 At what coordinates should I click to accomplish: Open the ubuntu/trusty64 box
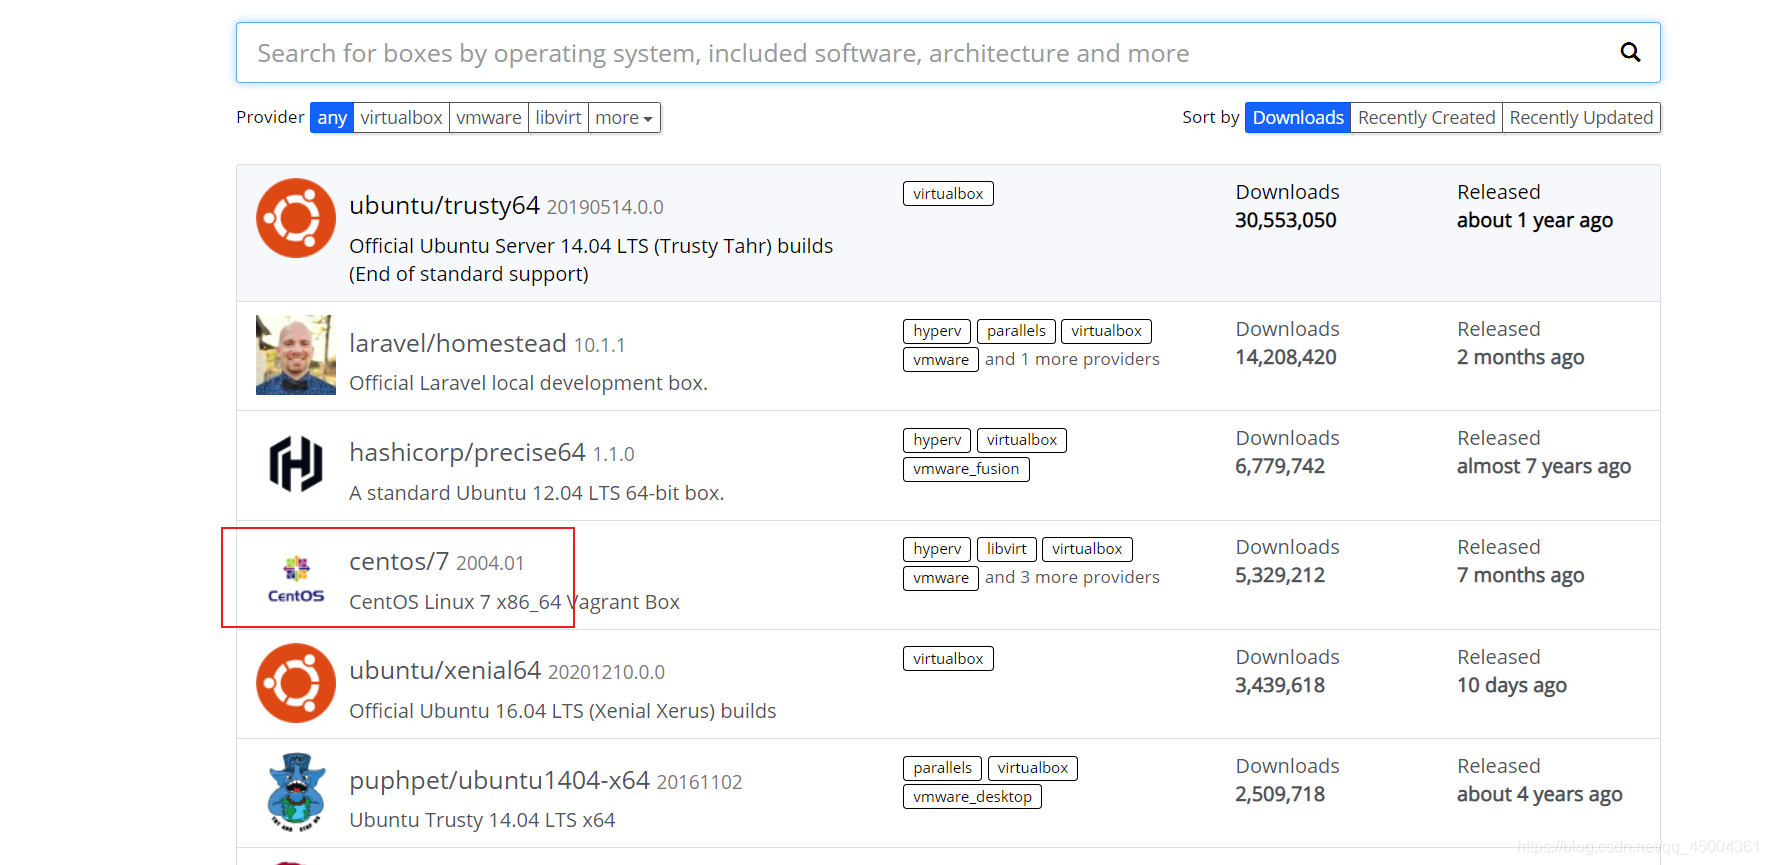444,205
